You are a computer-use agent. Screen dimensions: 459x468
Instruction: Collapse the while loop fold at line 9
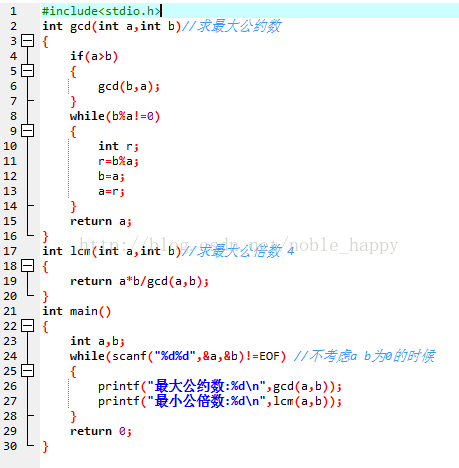pos(27,131)
